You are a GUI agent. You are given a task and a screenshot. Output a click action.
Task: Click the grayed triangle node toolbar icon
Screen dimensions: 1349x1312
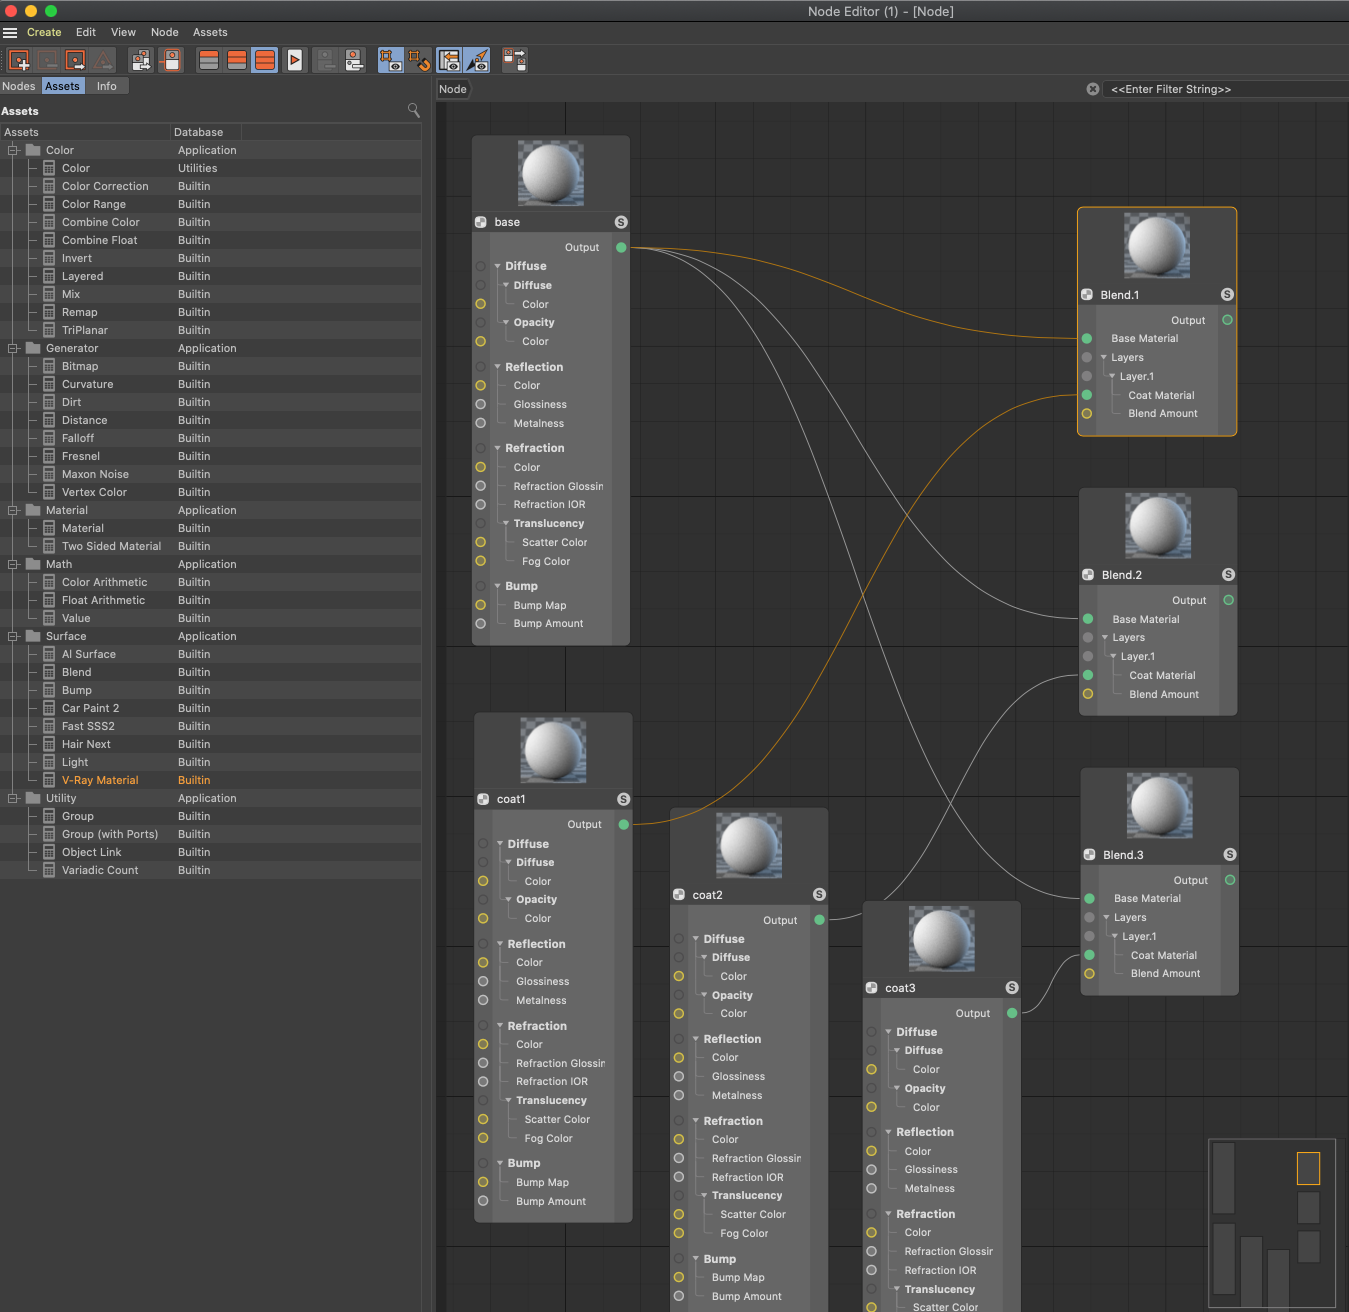click(x=103, y=60)
